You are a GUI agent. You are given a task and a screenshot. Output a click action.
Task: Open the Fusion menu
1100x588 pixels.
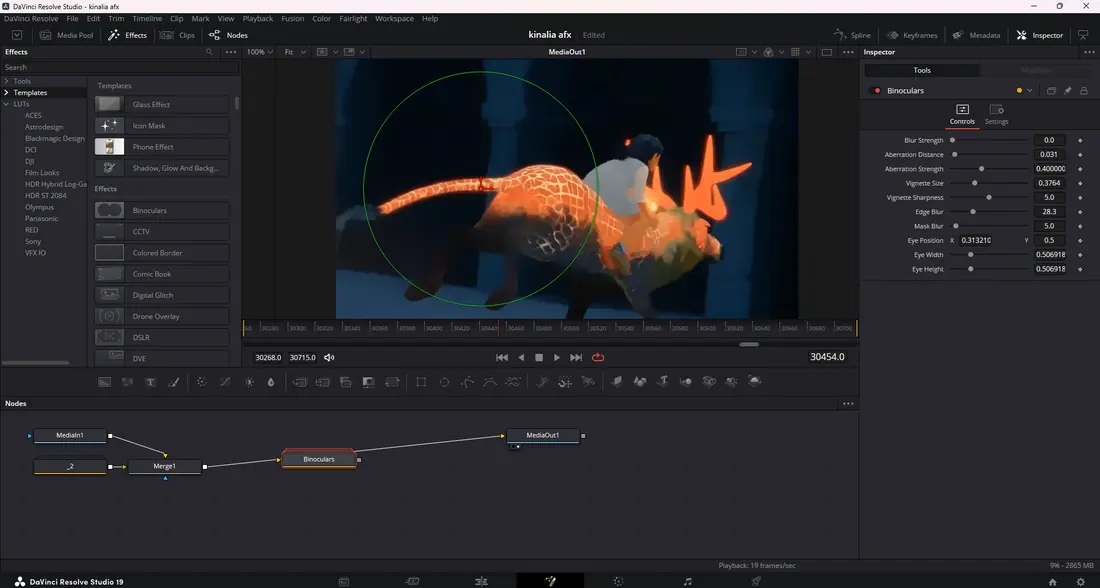[293, 19]
